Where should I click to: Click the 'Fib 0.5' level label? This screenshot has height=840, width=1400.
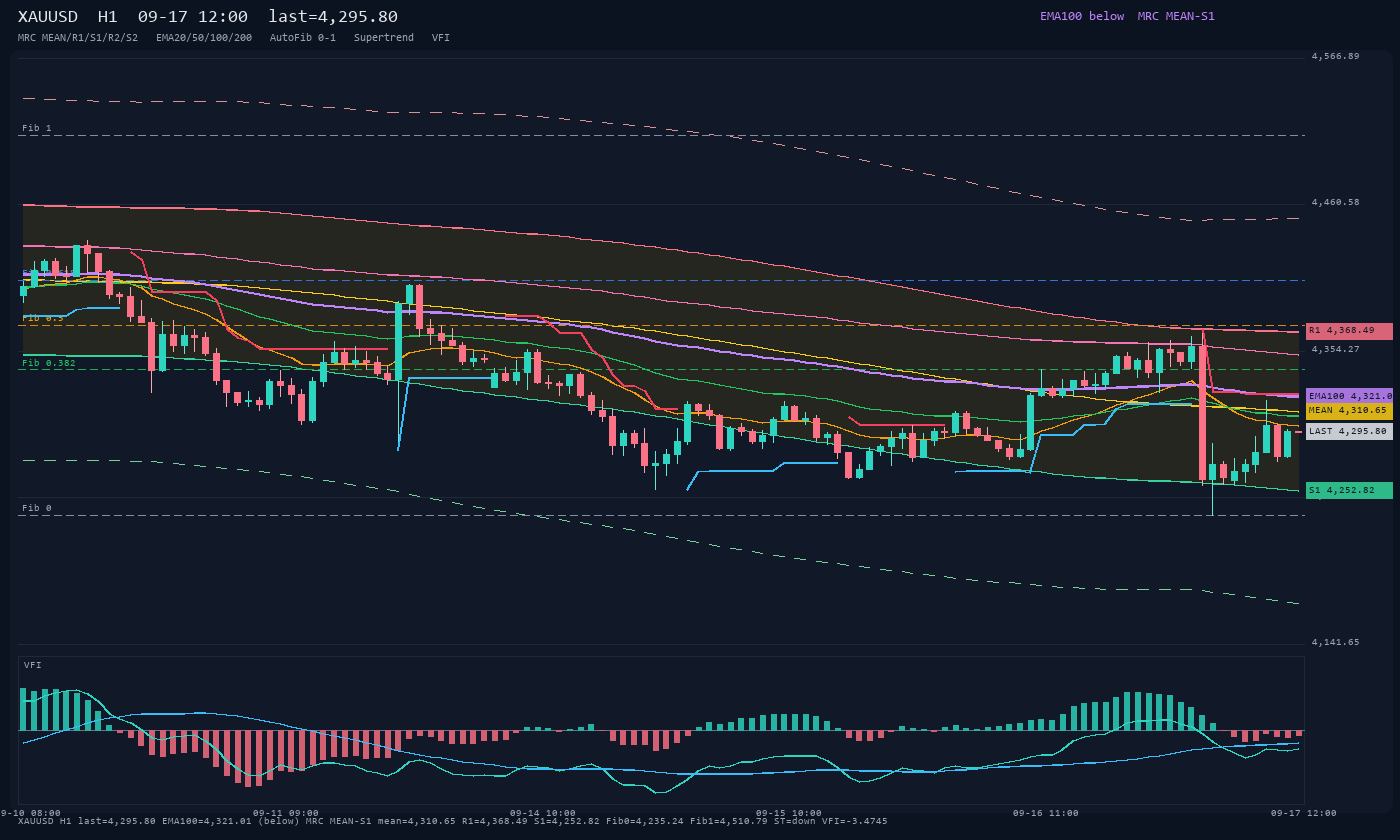pyautogui.click(x=43, y=318)
